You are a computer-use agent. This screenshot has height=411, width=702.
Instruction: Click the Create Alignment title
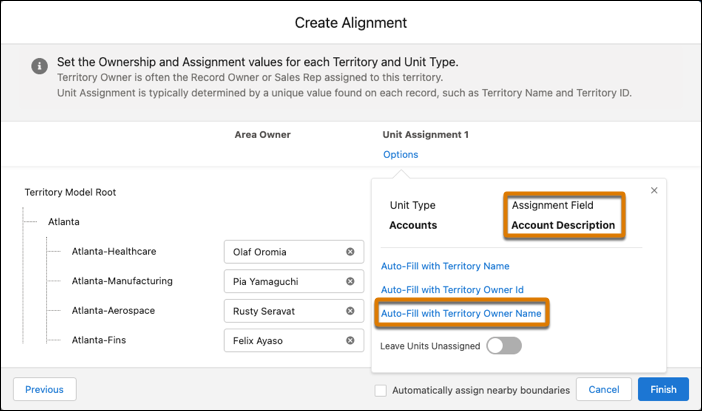click(x=351, y=22)
